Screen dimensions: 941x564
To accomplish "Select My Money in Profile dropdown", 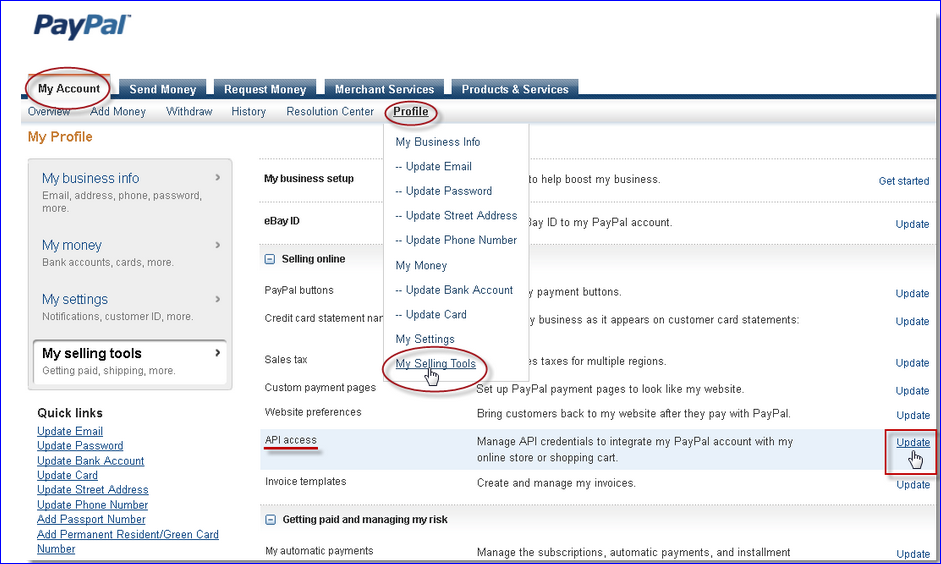I will (421, 265).
